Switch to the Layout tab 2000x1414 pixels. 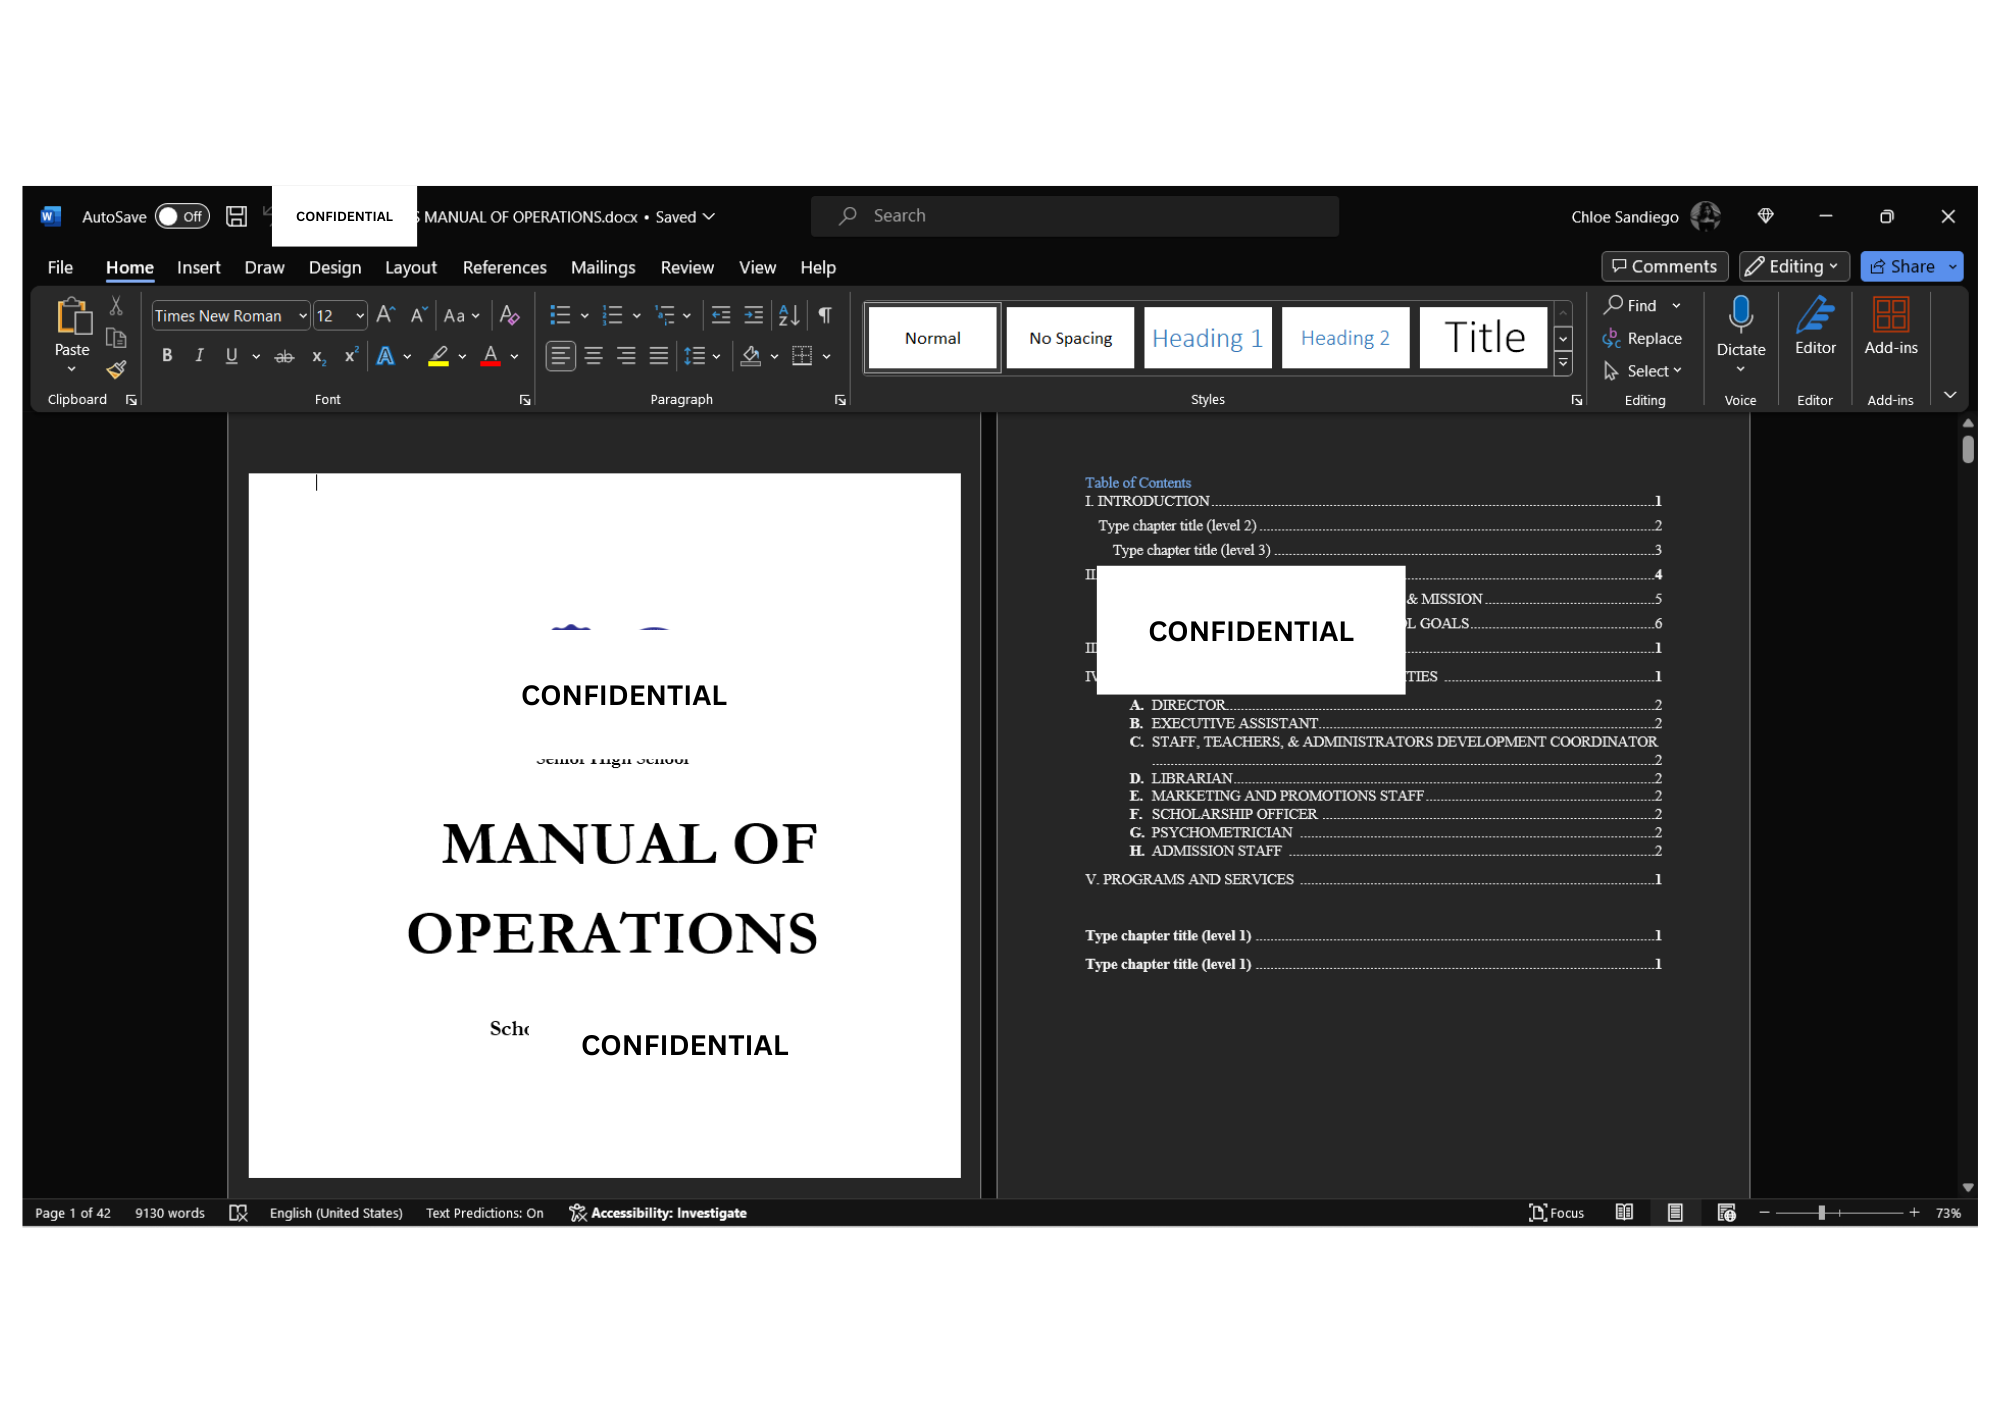(410, 268)
